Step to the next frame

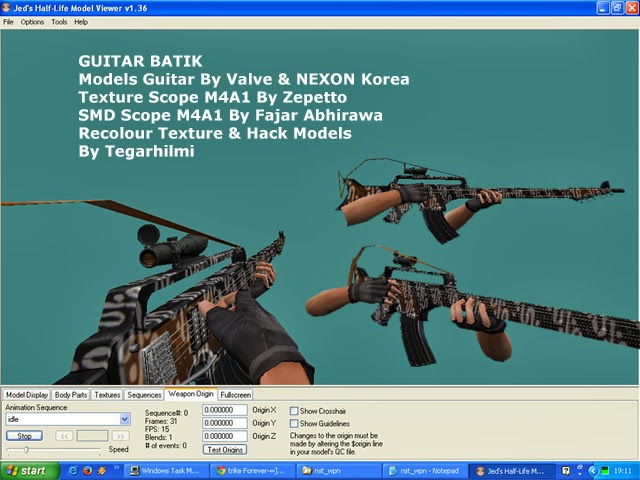point(120,436)
